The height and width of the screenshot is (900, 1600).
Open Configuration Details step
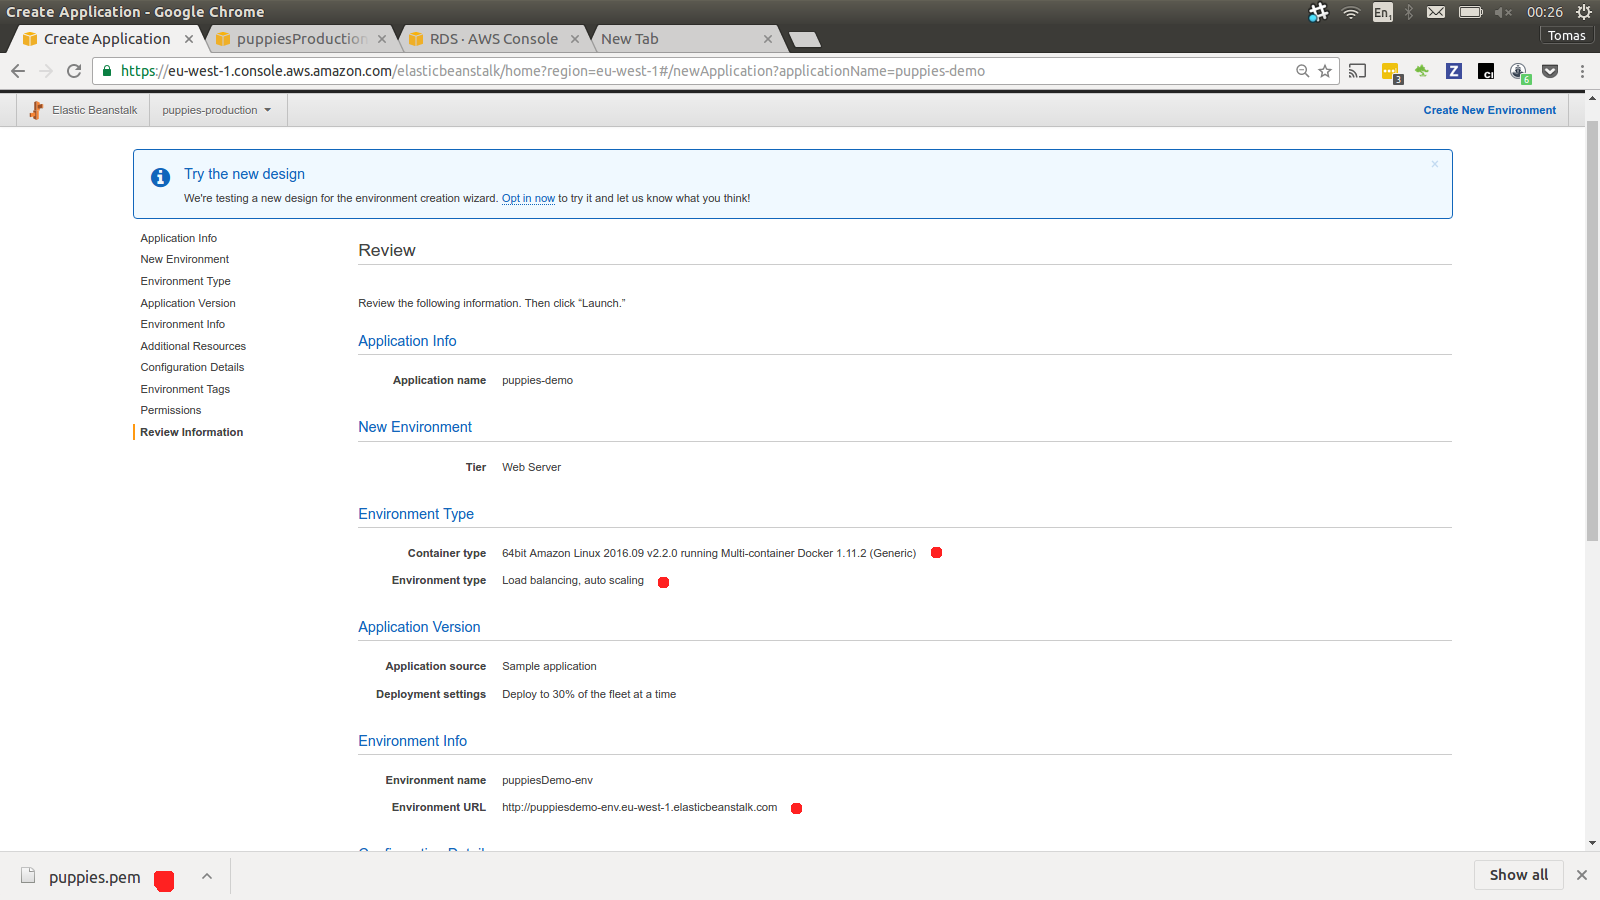(x=192, y=367)
